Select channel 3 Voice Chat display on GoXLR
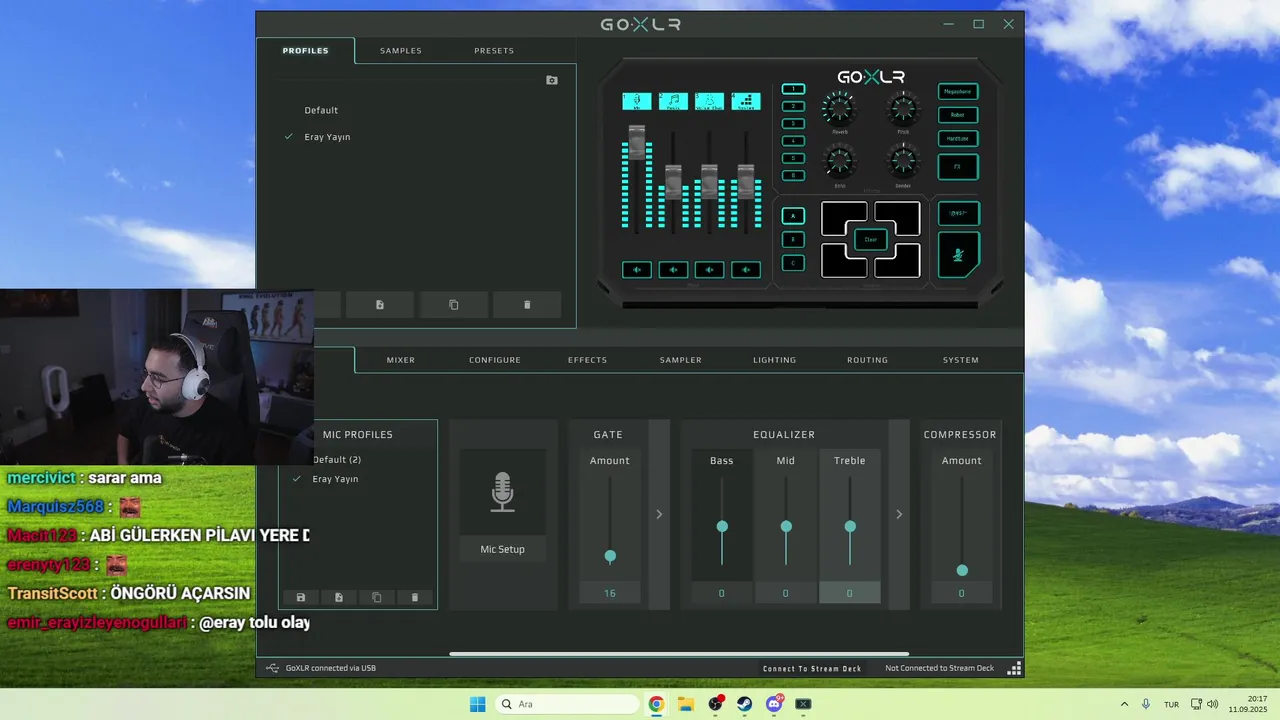This screenshot has width=1280, height=720. pyautogui.click(x=709, y=101)
